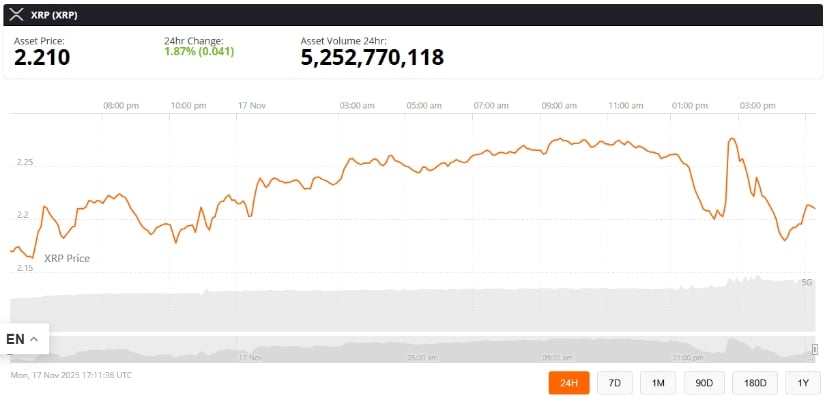Expand the language chevron arrow beside EN
Screen dimensions: 825x402
click(x=35, y=339)
